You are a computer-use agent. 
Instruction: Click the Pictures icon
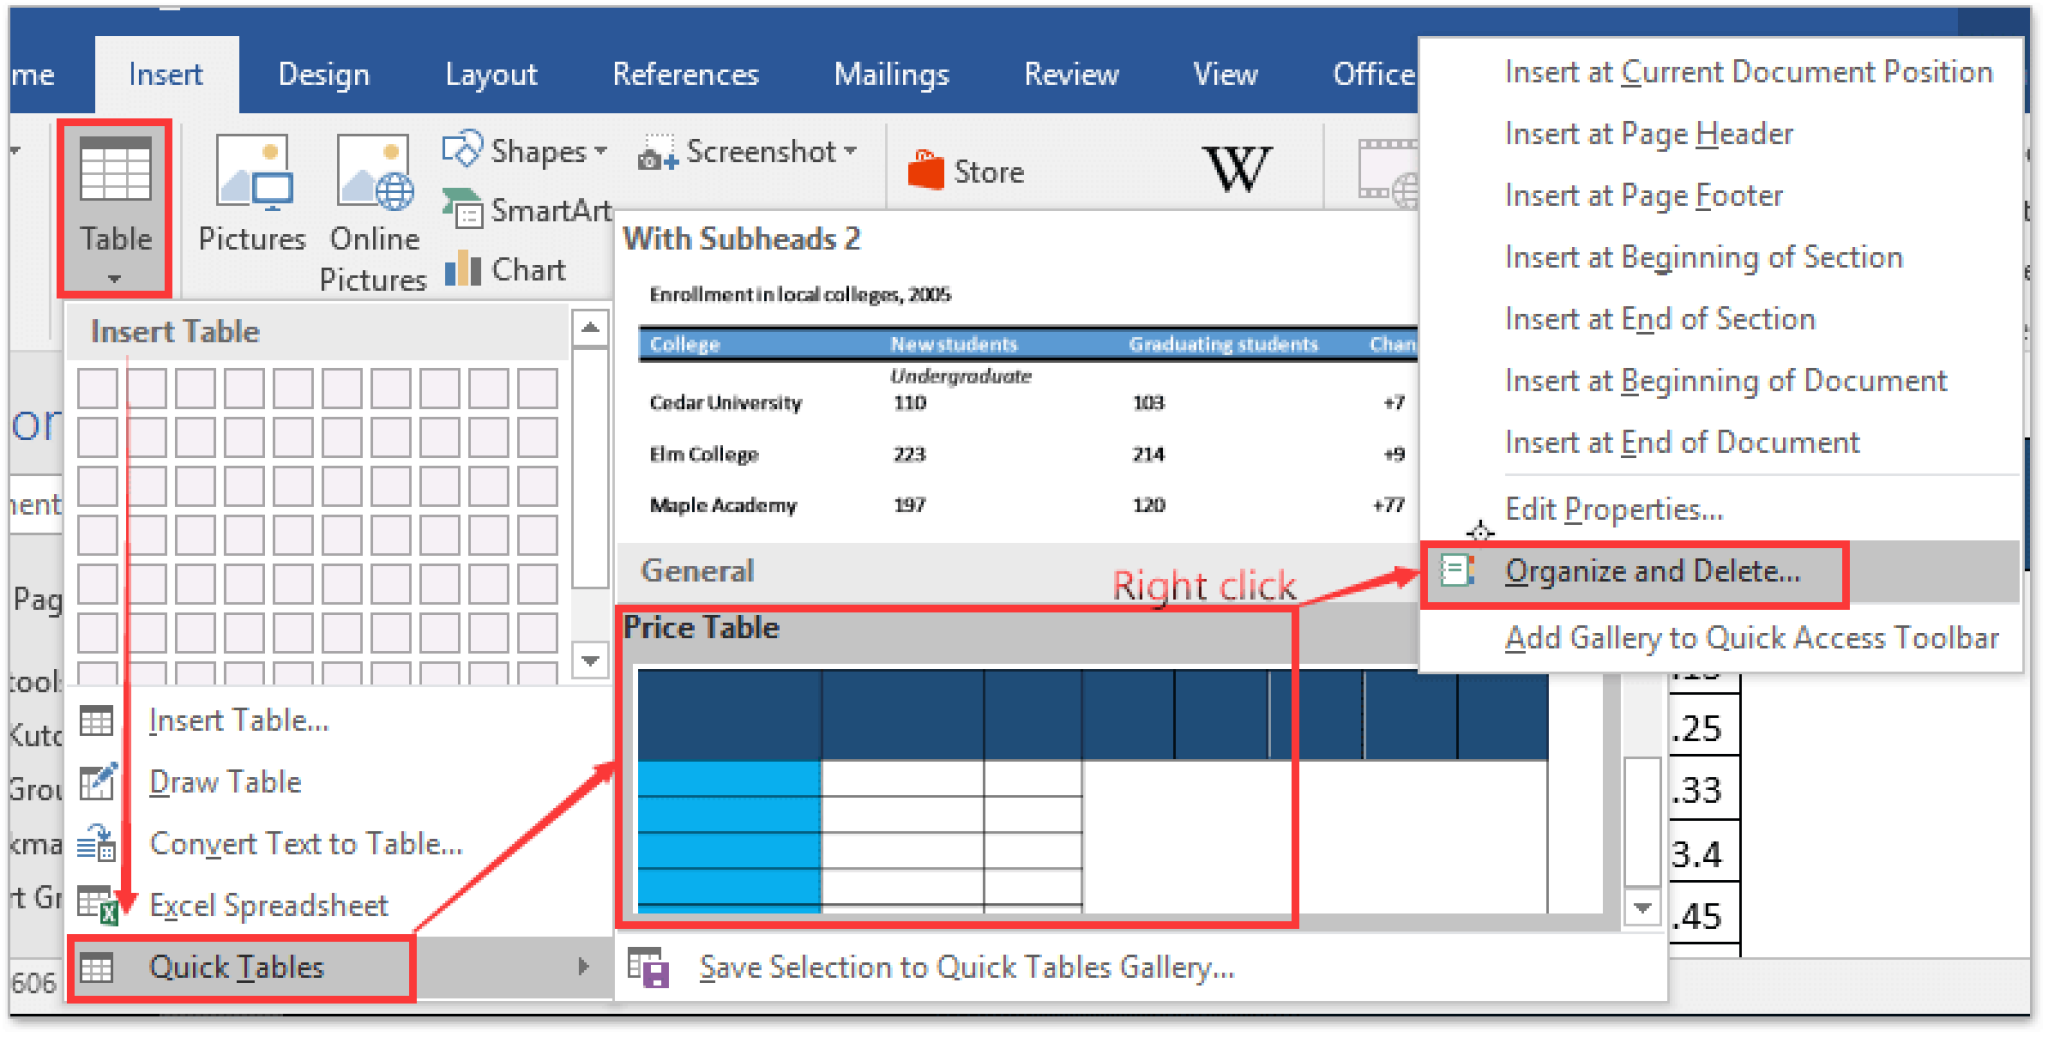coord(252,175)
